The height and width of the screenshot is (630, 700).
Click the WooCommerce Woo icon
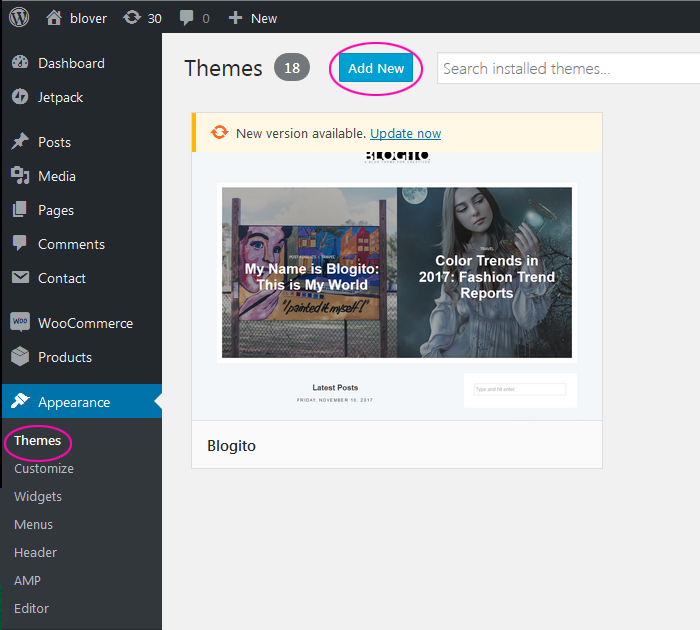pyautogui.click(x=20, y=322)
